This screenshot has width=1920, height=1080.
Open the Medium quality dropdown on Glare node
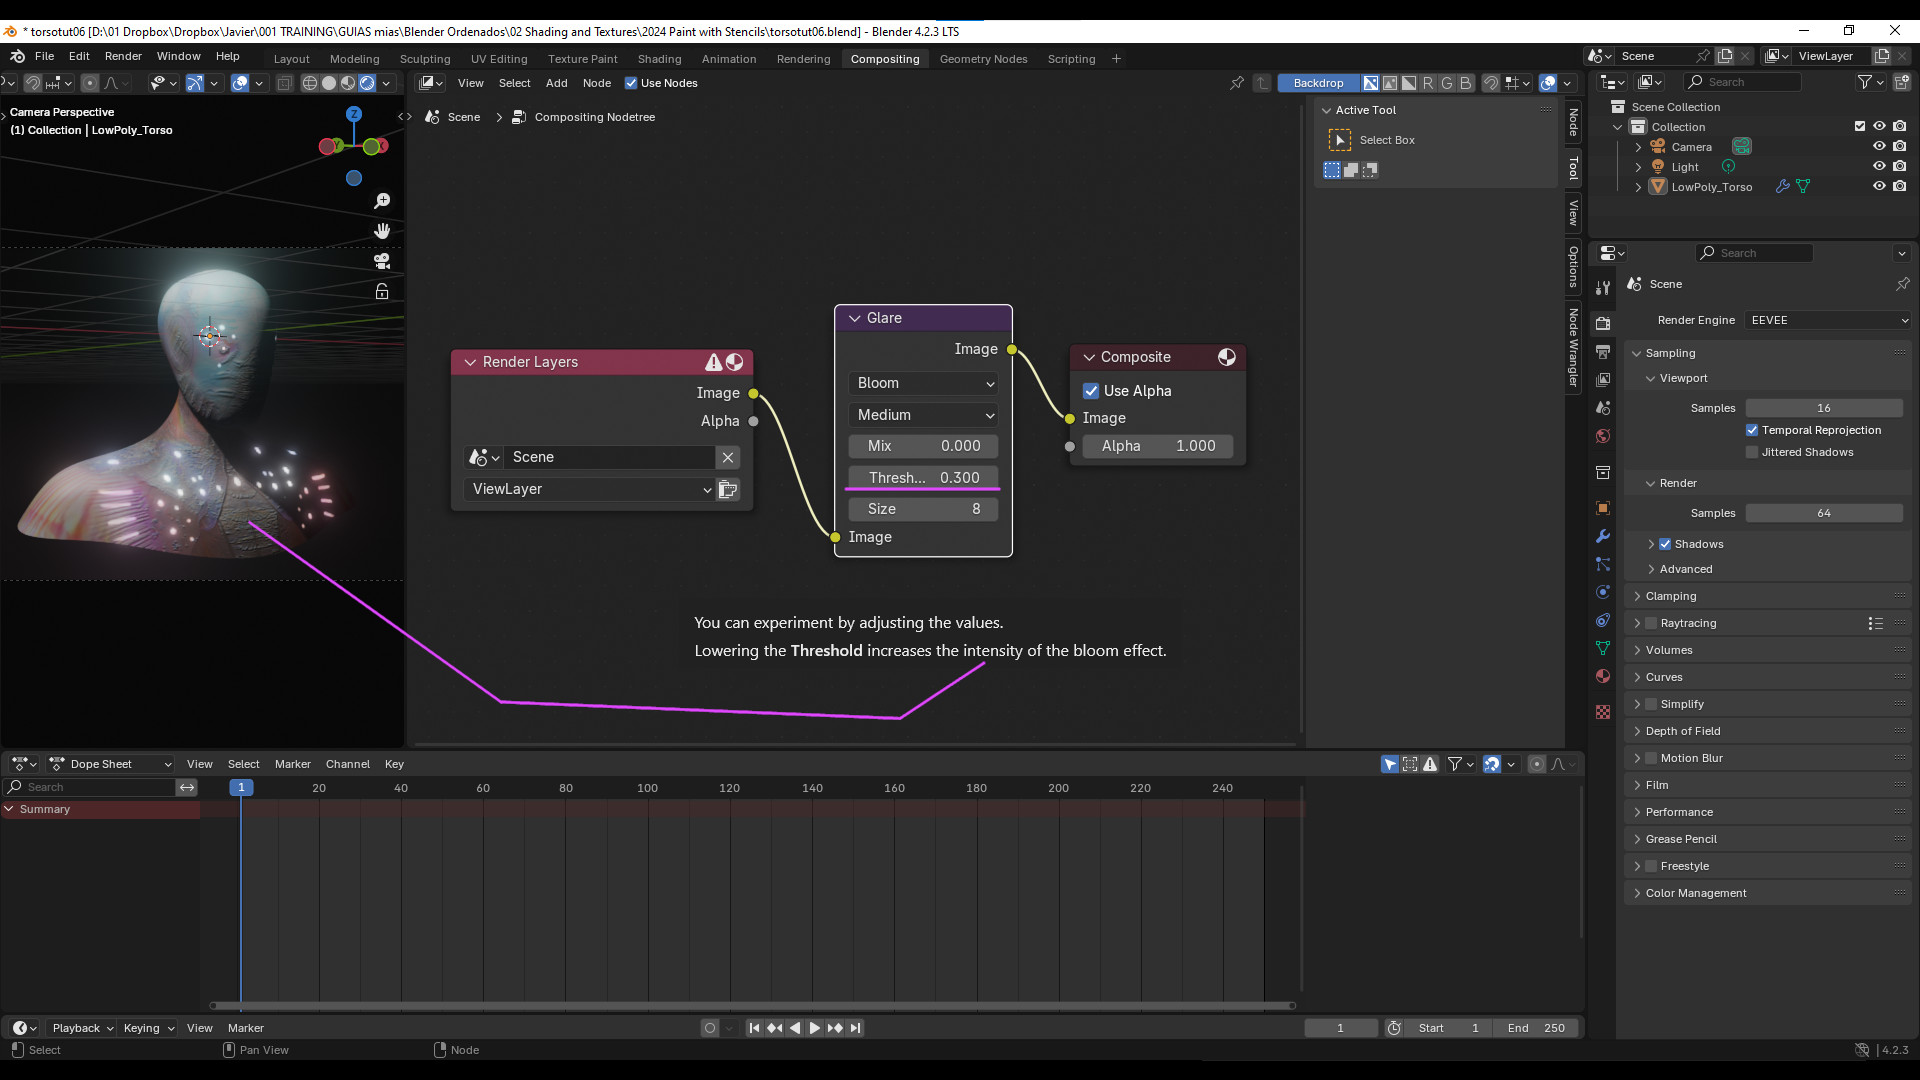(923, 415)
